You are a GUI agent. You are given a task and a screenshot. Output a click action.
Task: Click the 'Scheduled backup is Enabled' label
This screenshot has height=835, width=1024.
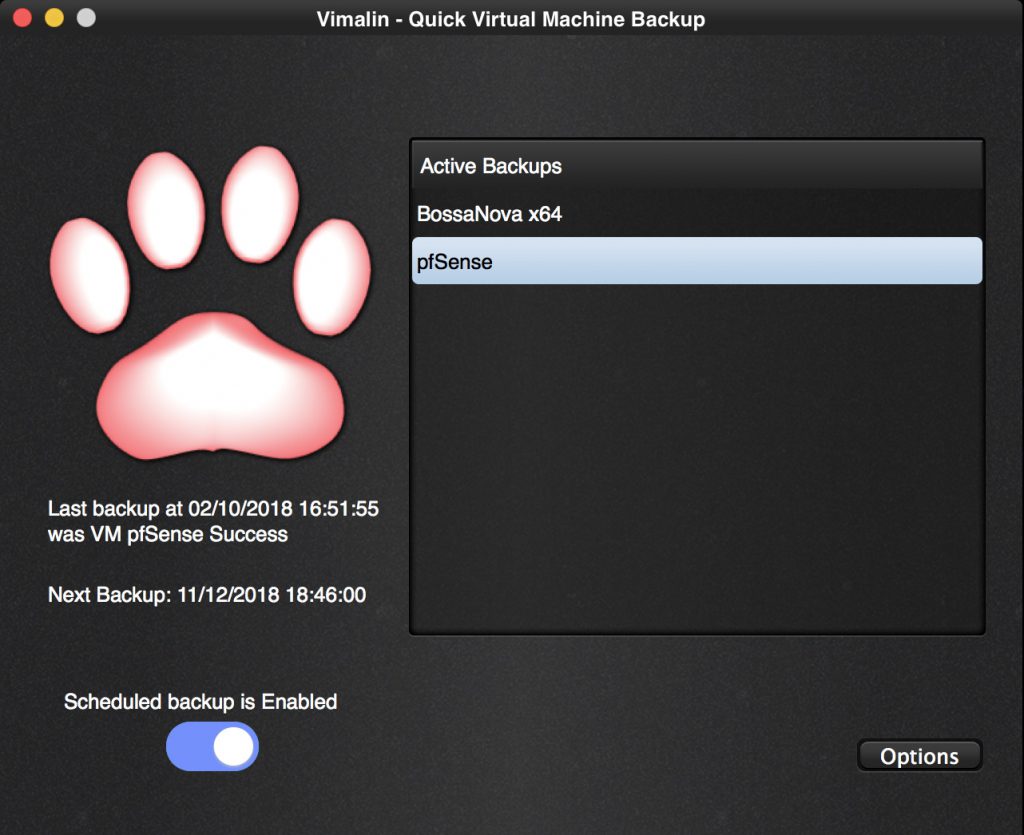pyautogui.click(x=200, y=702)
